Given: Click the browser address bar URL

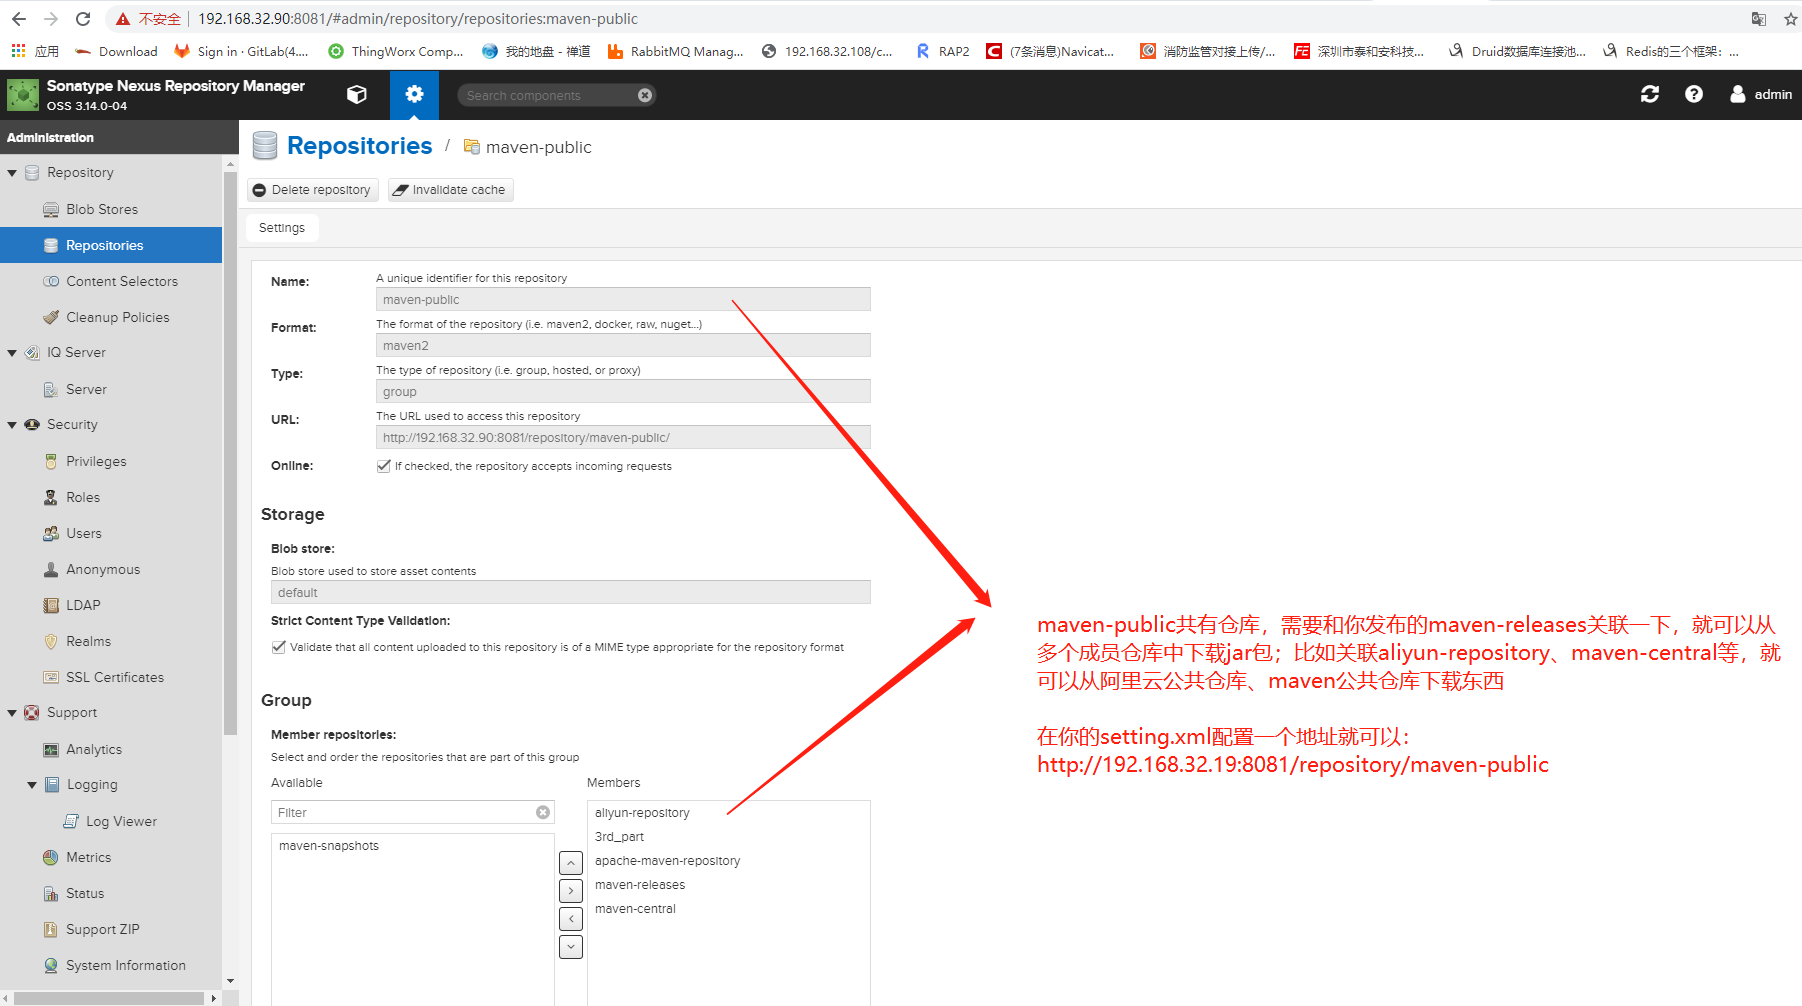Looking at the screenshot, I should pyautogui.click(x=418, y=19).
